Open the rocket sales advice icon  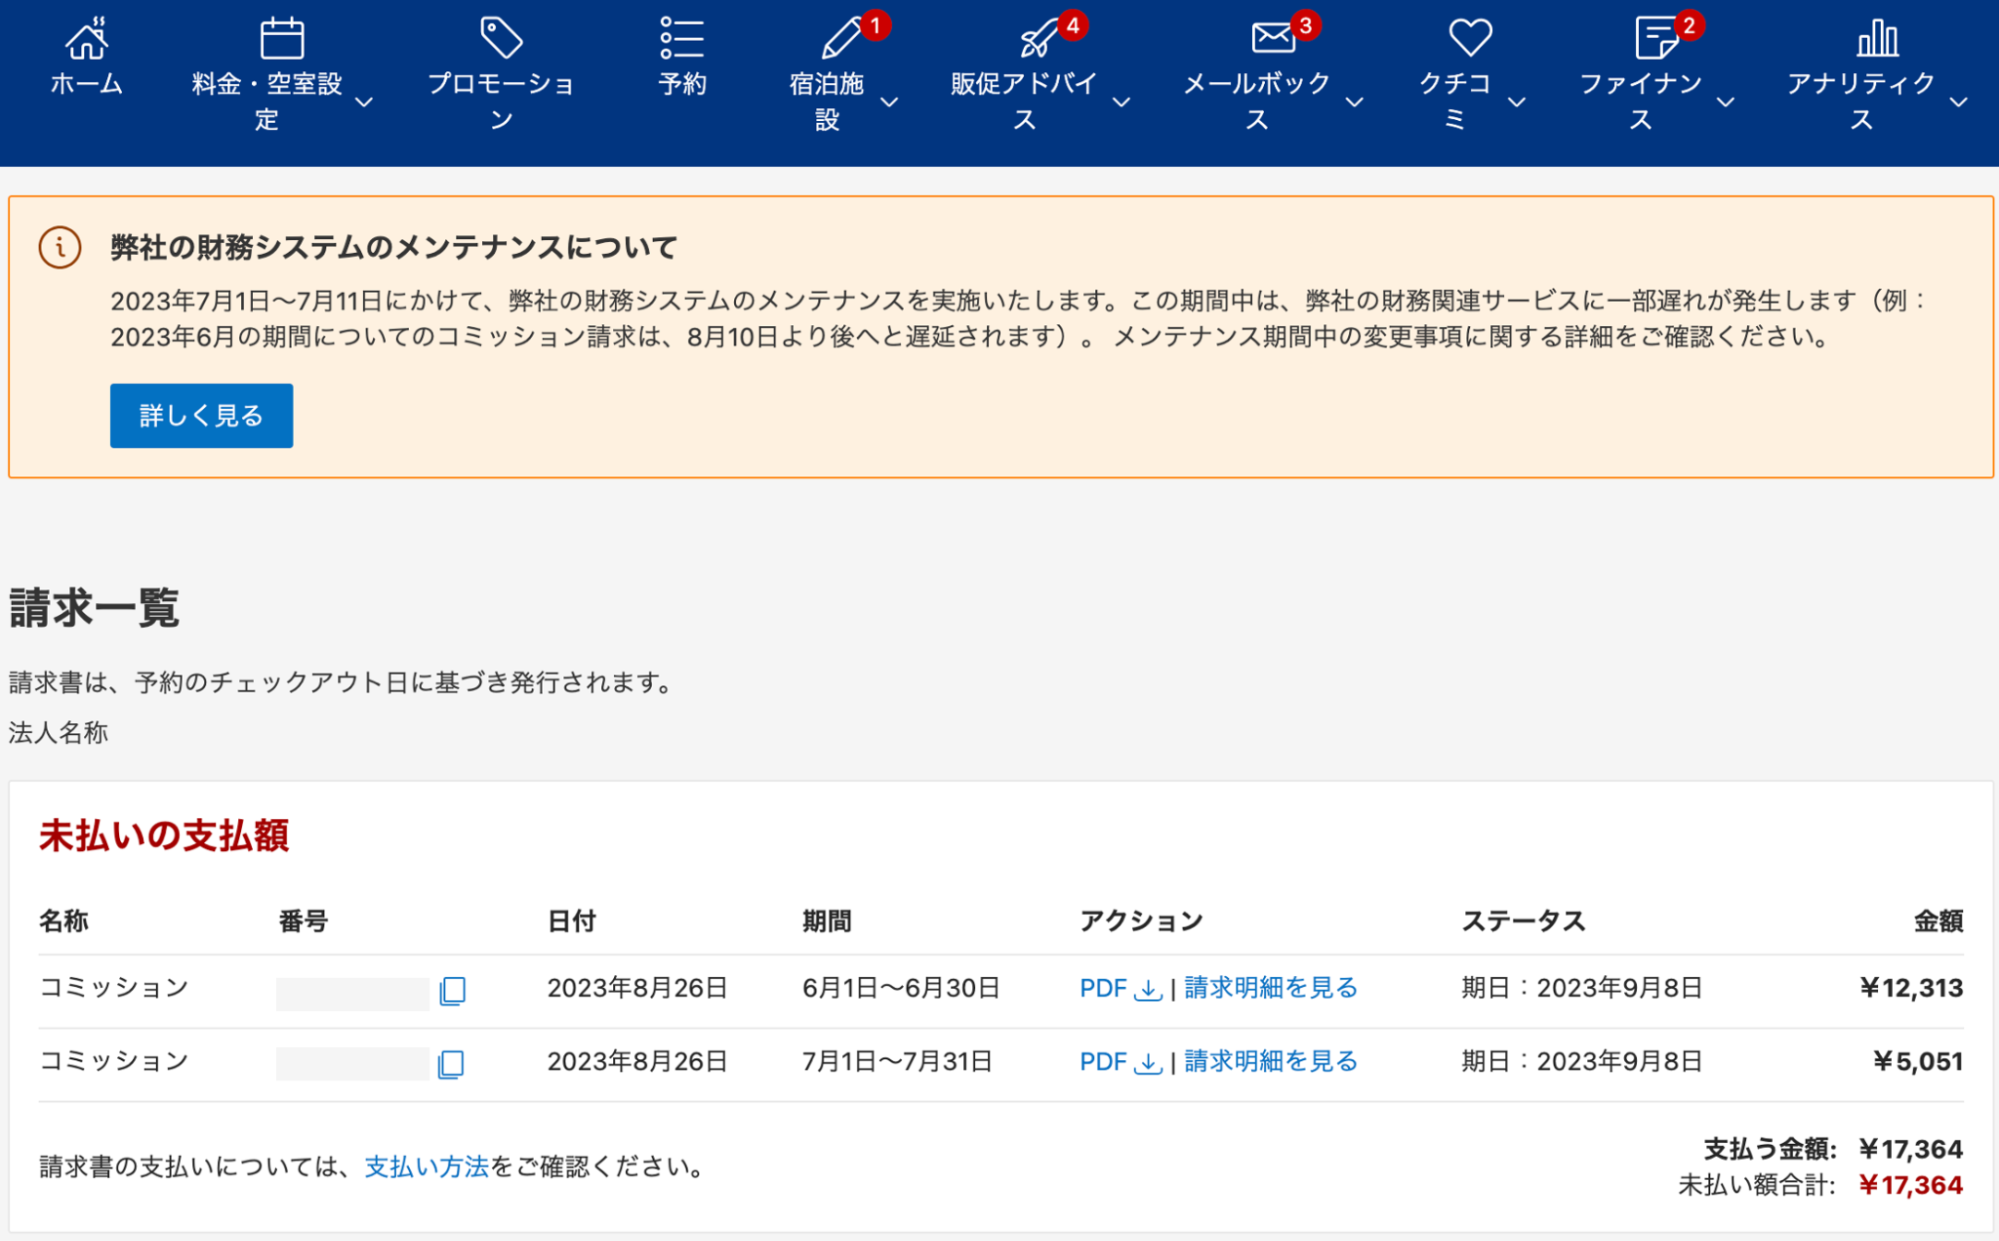click(1039, 39)
